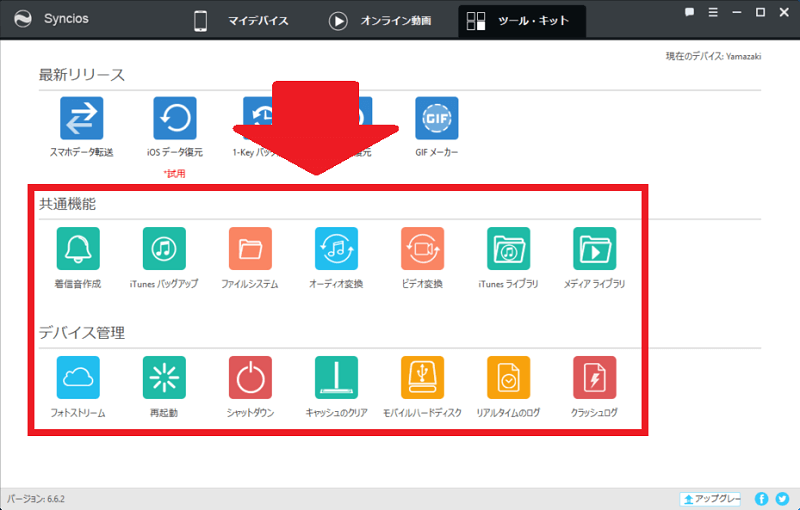Viewport: 800px width, 510px height.
Task: Launch オーディオ変換 audio converter
Action: [336, 248]
